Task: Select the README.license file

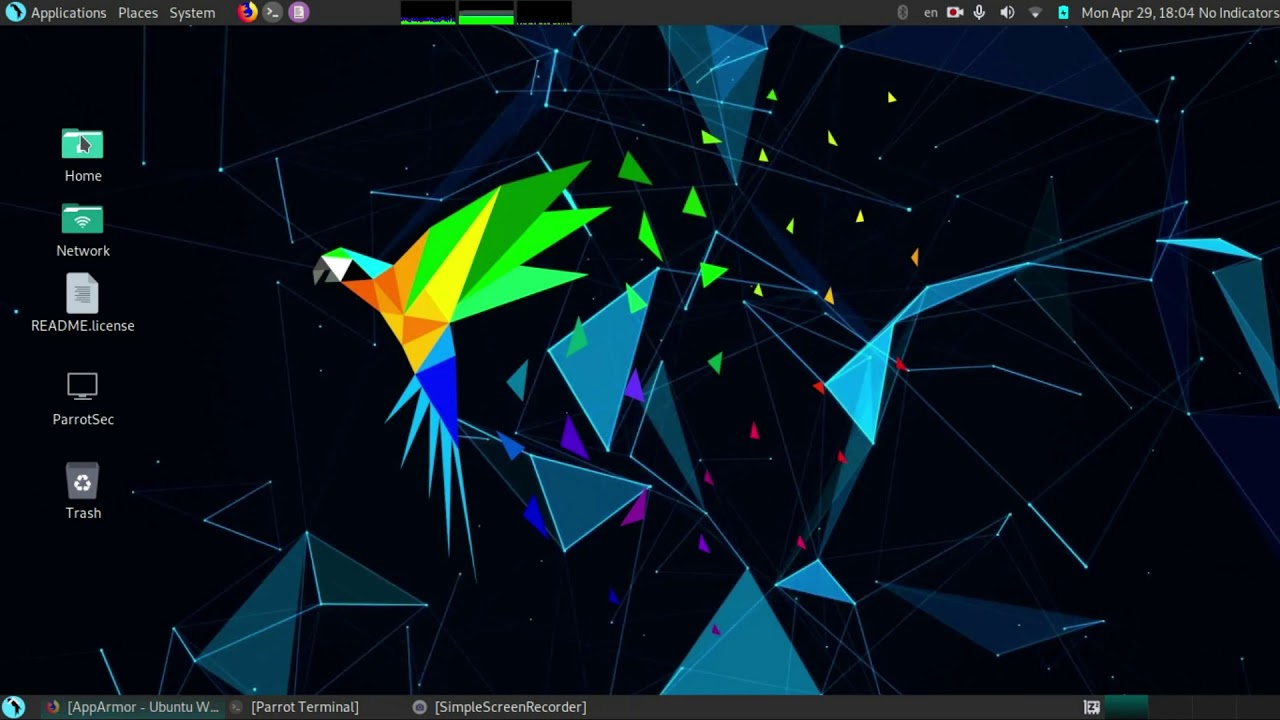Action: tap(83, 304)
